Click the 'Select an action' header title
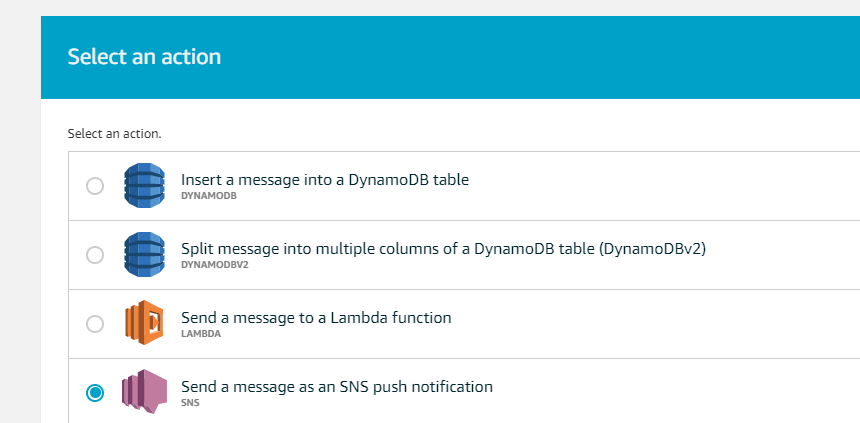 click(144, 57)
